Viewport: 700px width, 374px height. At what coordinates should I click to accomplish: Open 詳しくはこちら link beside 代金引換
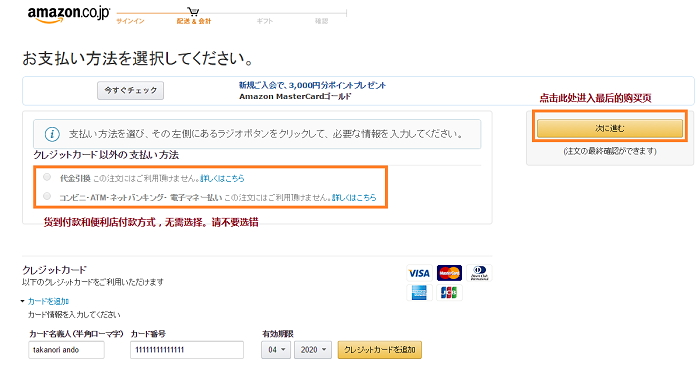222,179
